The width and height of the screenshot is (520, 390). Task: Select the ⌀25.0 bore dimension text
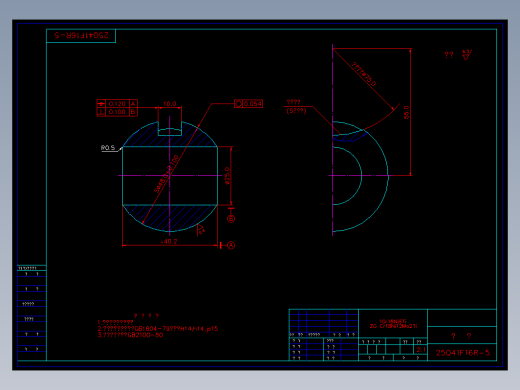tap(227, 176)
